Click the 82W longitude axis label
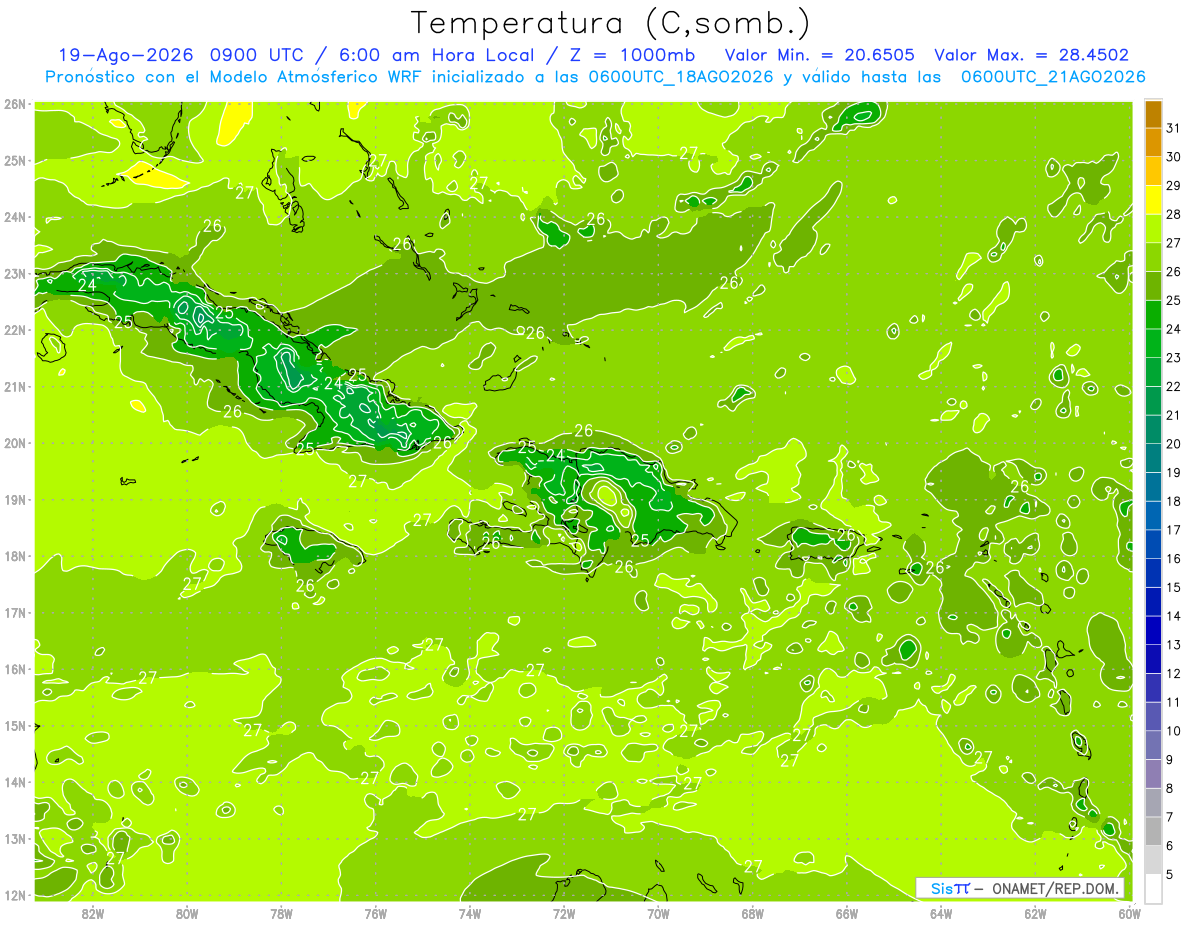 93,913
